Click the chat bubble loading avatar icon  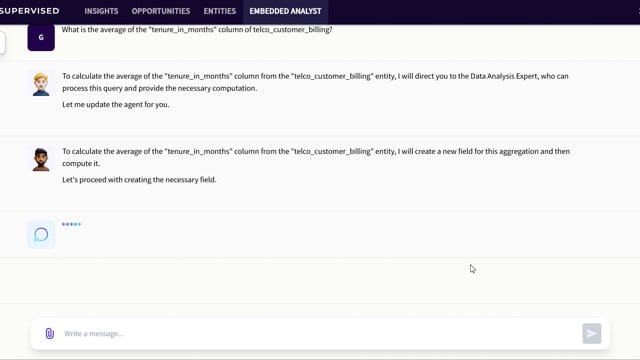[41, 234]
